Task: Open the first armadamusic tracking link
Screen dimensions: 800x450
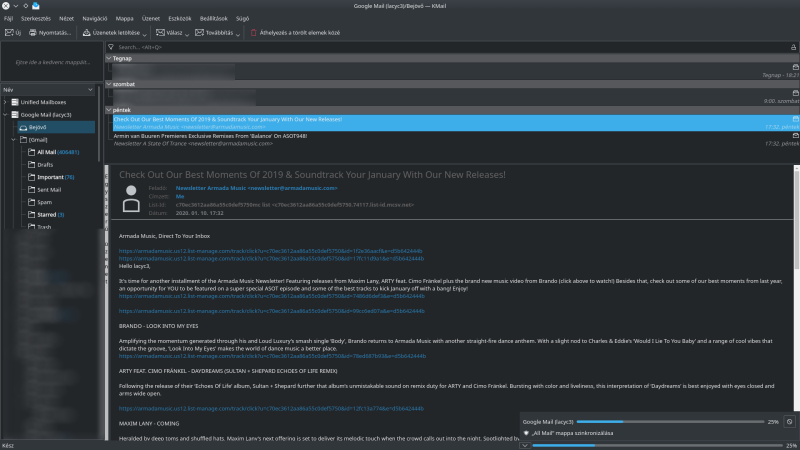Action: tap(270, 251)
